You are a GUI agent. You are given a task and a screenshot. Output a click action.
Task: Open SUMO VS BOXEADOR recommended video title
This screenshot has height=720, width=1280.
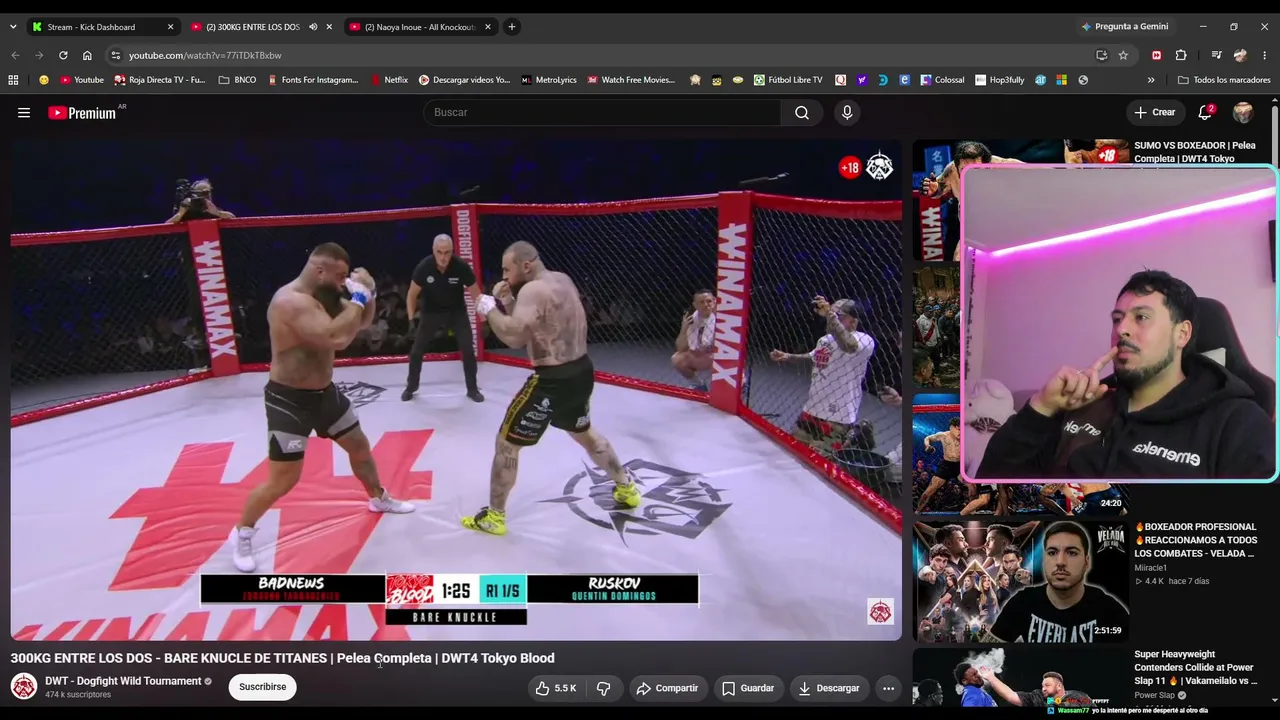(x=1194, y=152)
